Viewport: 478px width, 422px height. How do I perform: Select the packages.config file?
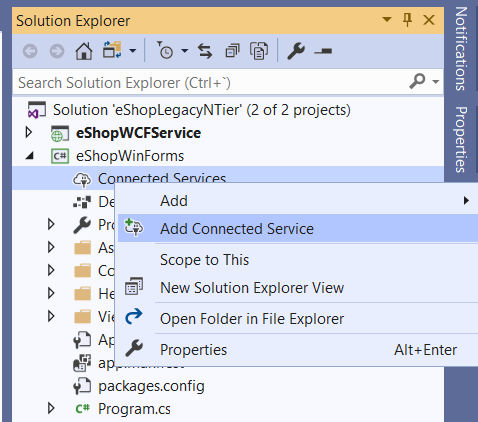tap(151, 386)
